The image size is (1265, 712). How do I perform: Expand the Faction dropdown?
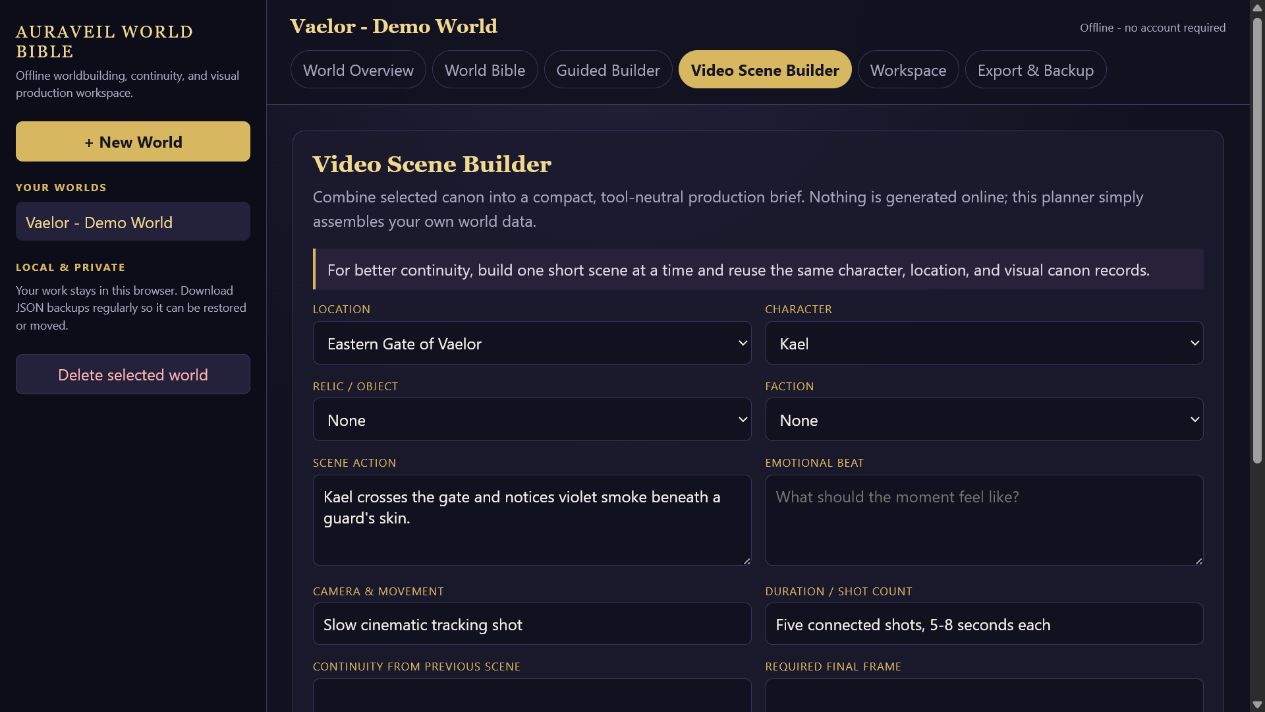click(x=984, y=420)
